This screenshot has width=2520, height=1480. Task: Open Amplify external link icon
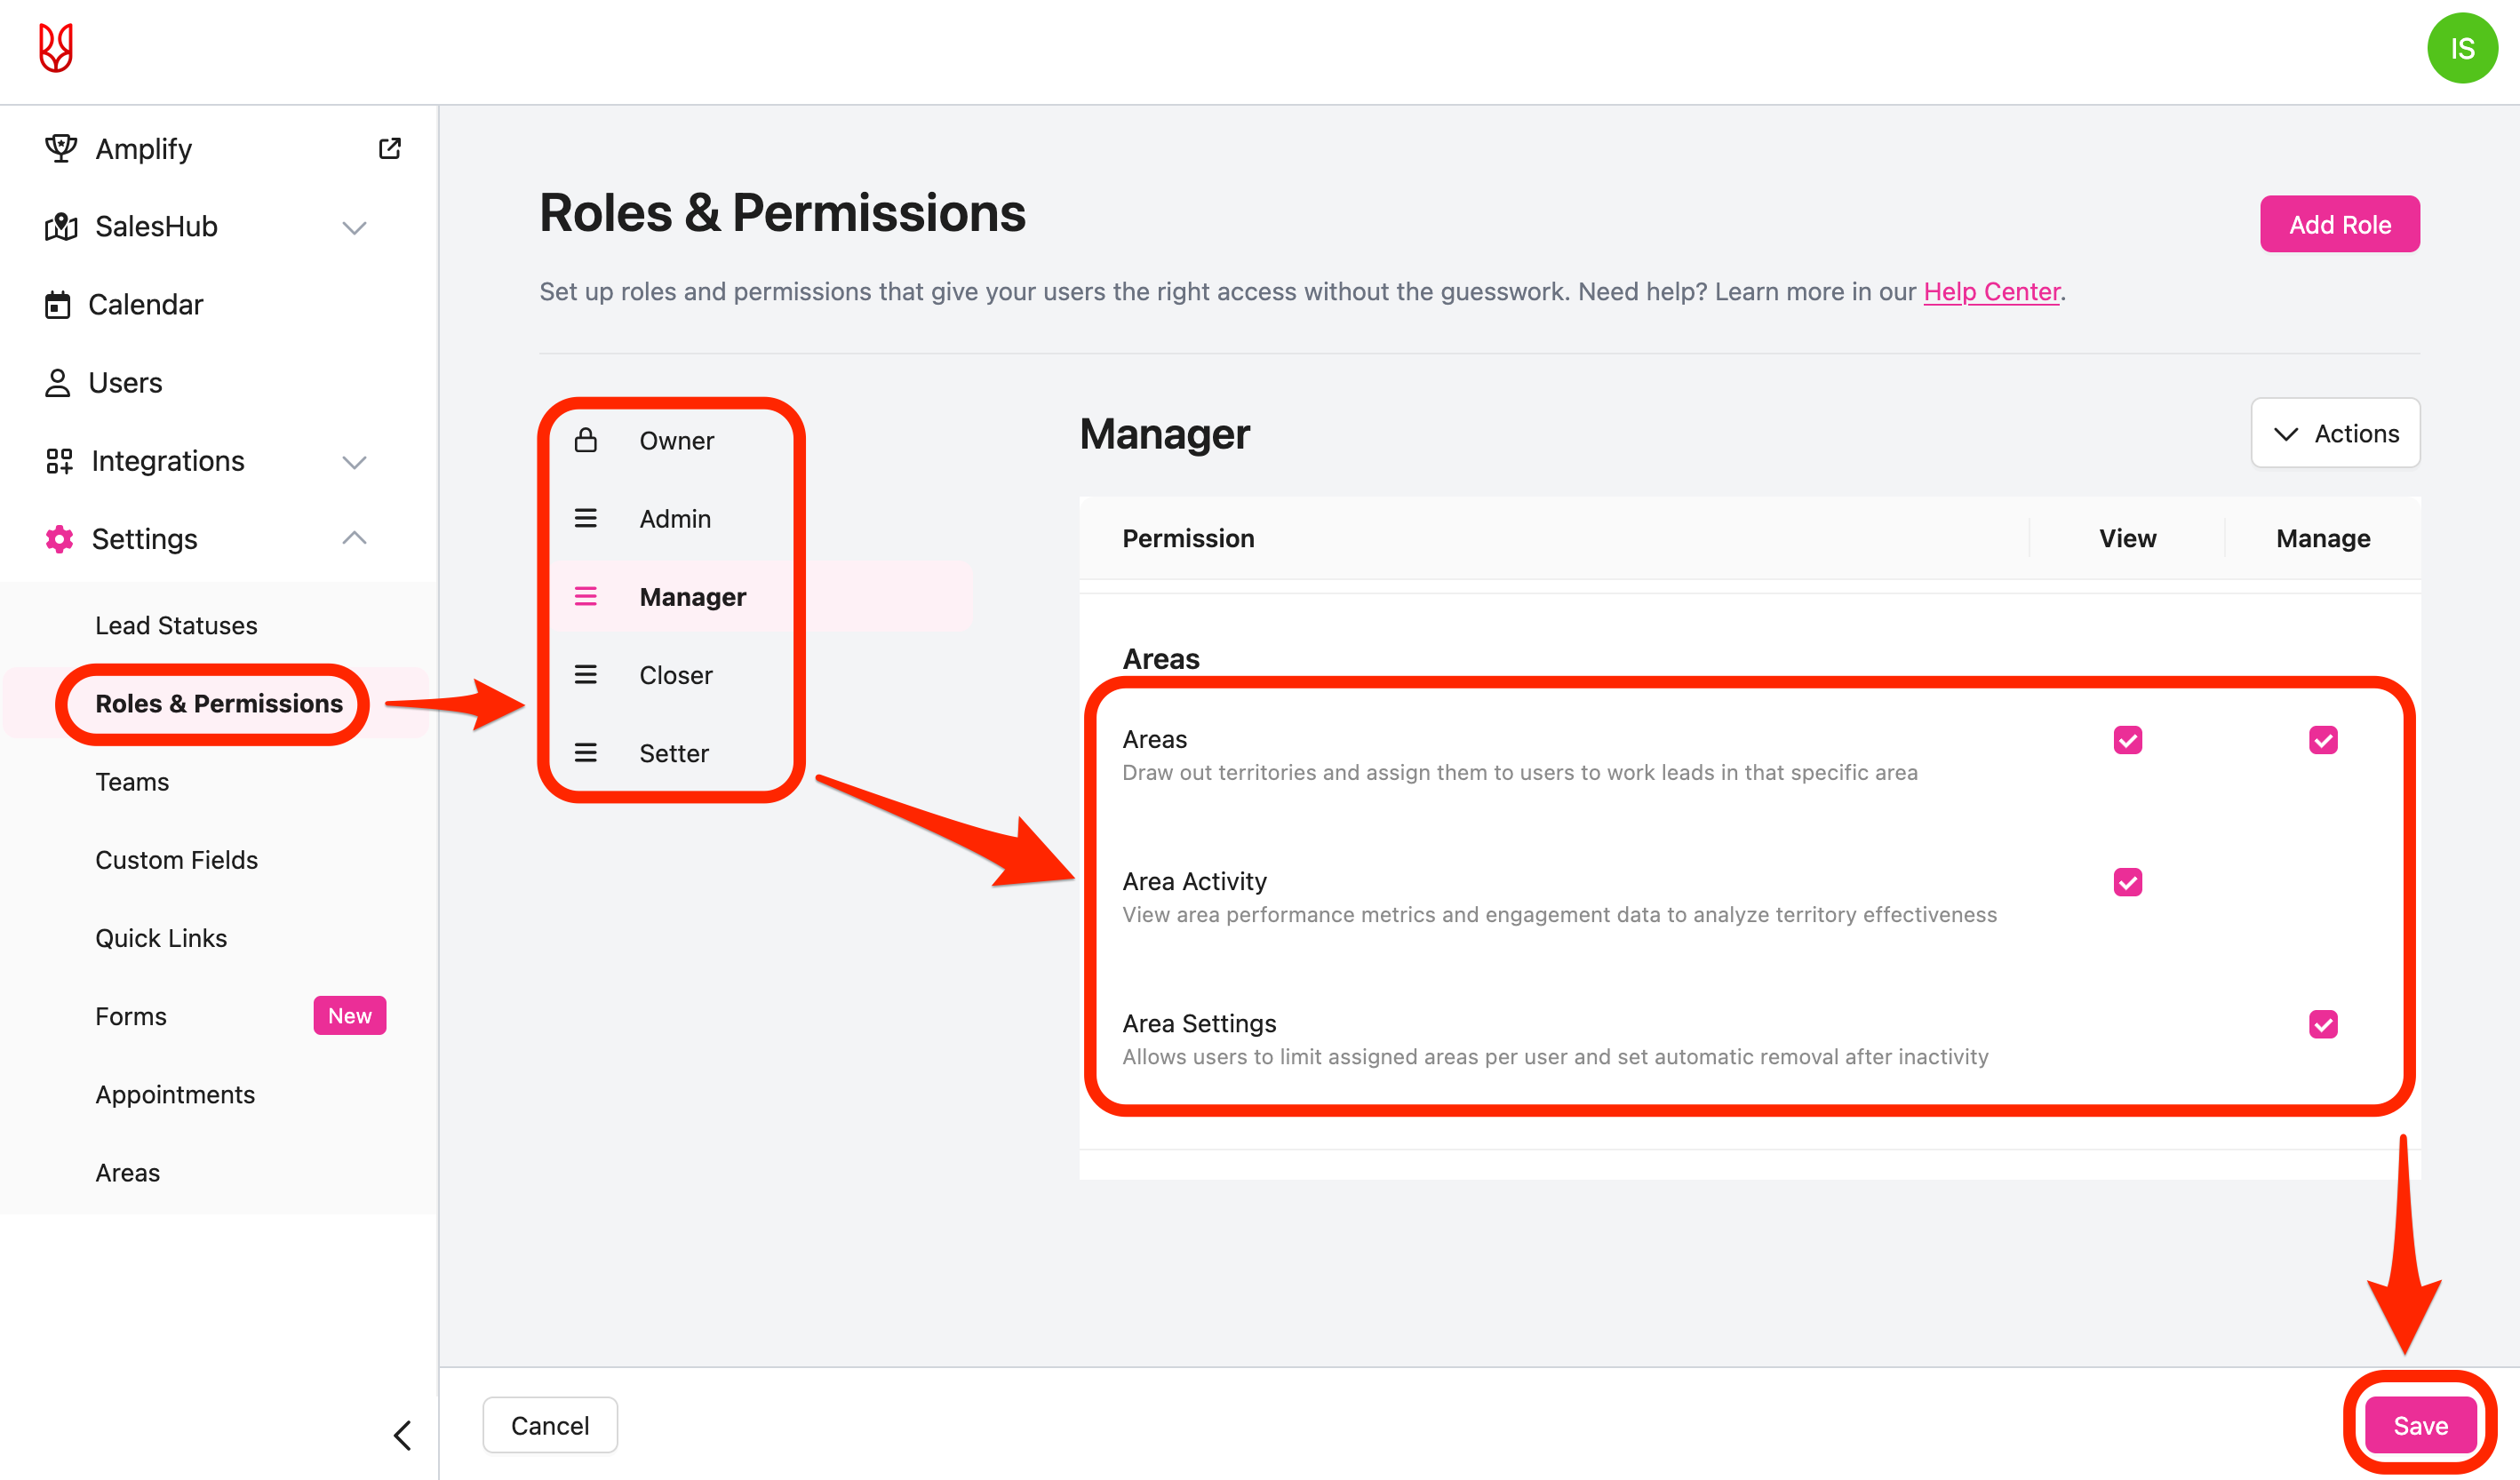pos(390,148)
